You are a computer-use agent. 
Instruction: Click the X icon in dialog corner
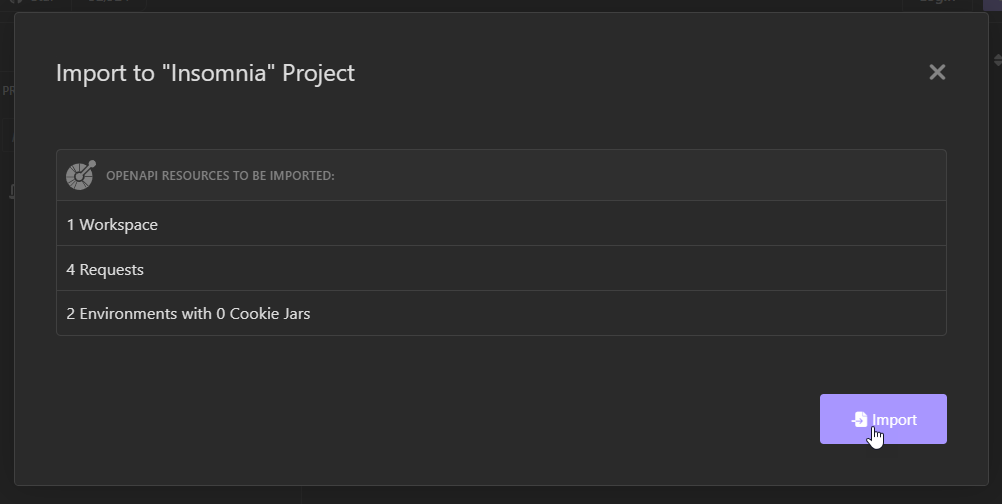click(937, 72)
